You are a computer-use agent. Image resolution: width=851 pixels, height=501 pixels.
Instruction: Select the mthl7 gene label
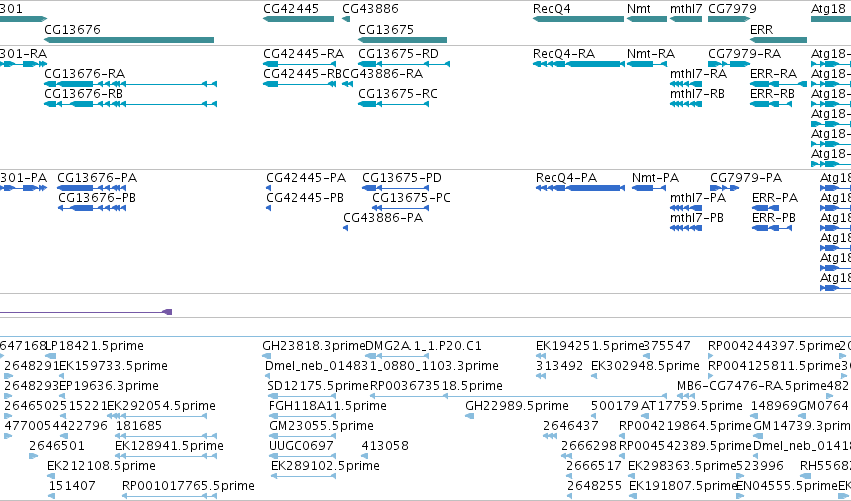coord(686,9)
